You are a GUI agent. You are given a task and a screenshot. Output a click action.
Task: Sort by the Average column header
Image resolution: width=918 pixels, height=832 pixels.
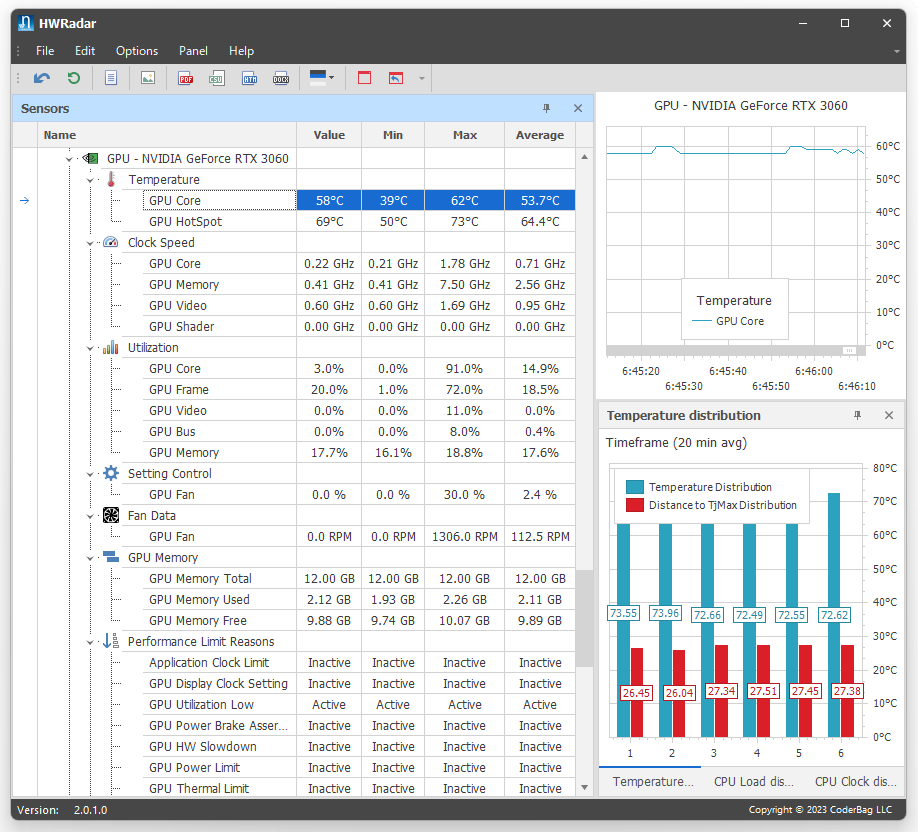click(x=540, y=135)
